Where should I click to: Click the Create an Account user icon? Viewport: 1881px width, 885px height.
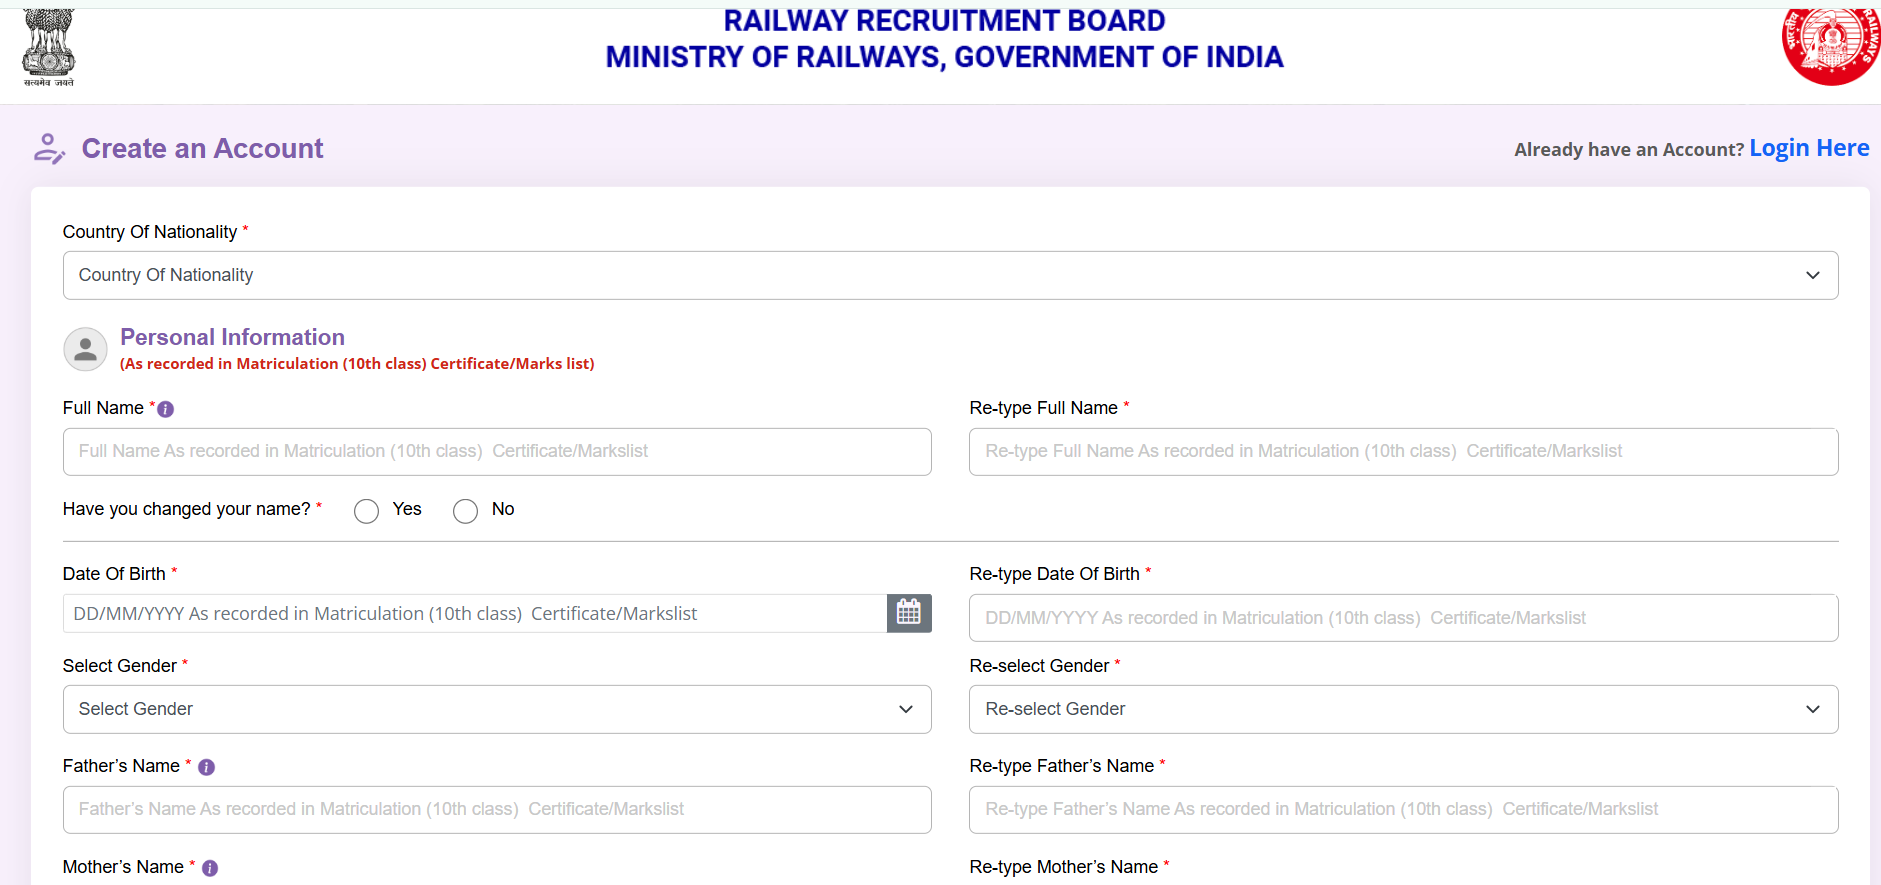pyautogui.click(x=49, y=148)
